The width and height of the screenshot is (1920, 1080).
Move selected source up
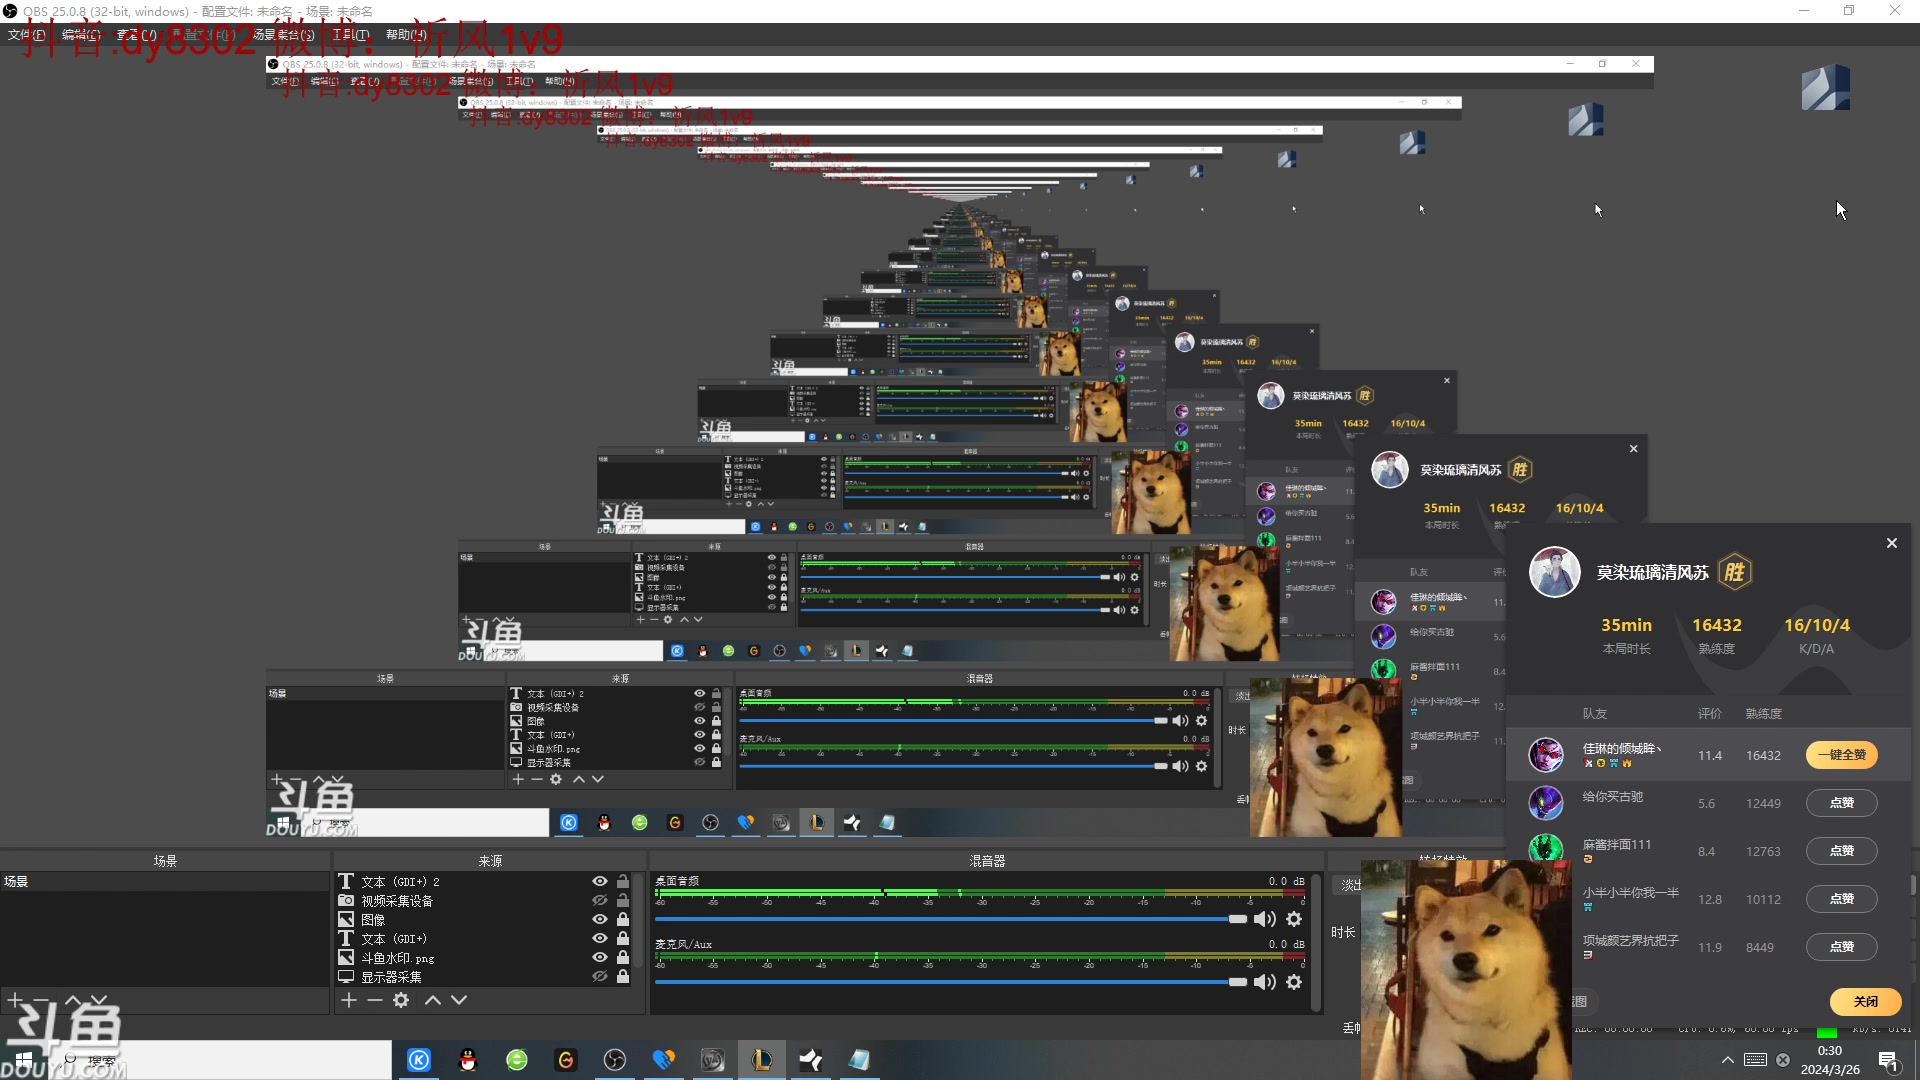point(433,1000)
